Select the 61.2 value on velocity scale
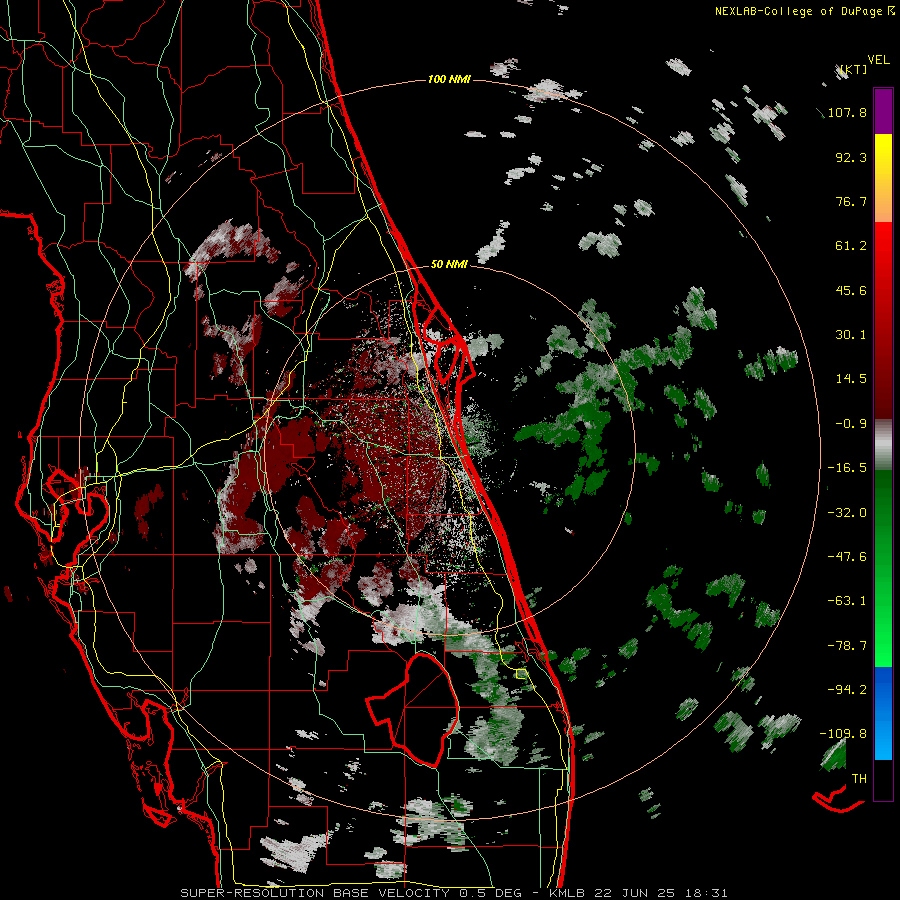This screenshot has height=900, width=900. 851,246
